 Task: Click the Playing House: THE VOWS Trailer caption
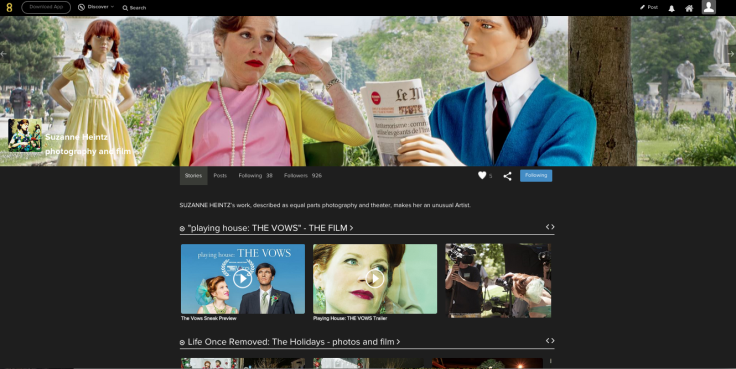coord(350,318)
